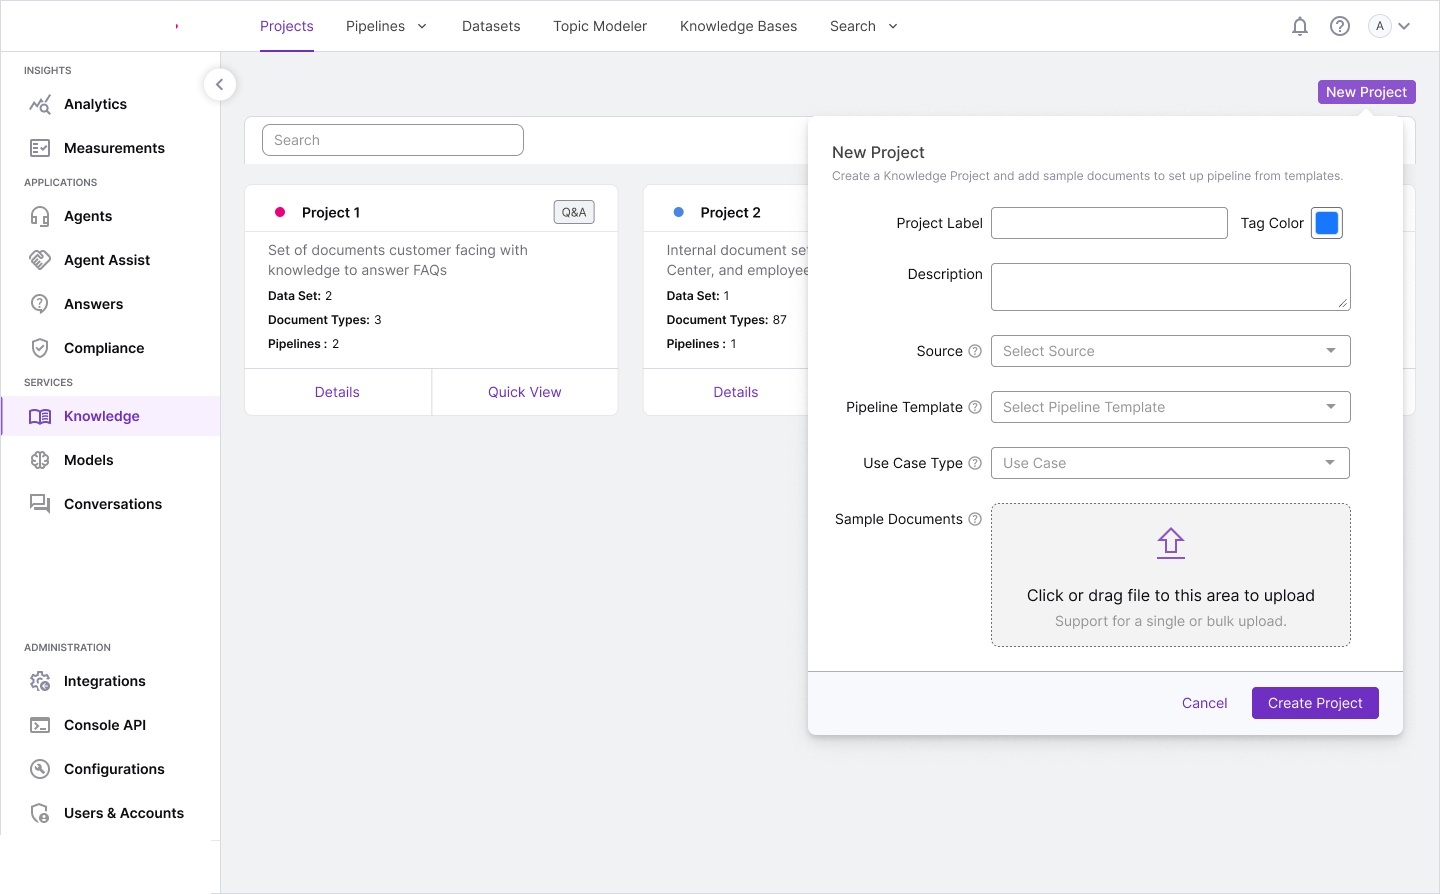Image resolution: width=1440 pixels, height=894 pixels.
Task: Cancel the New Project dialog
Action: (x=1204, y=703)
